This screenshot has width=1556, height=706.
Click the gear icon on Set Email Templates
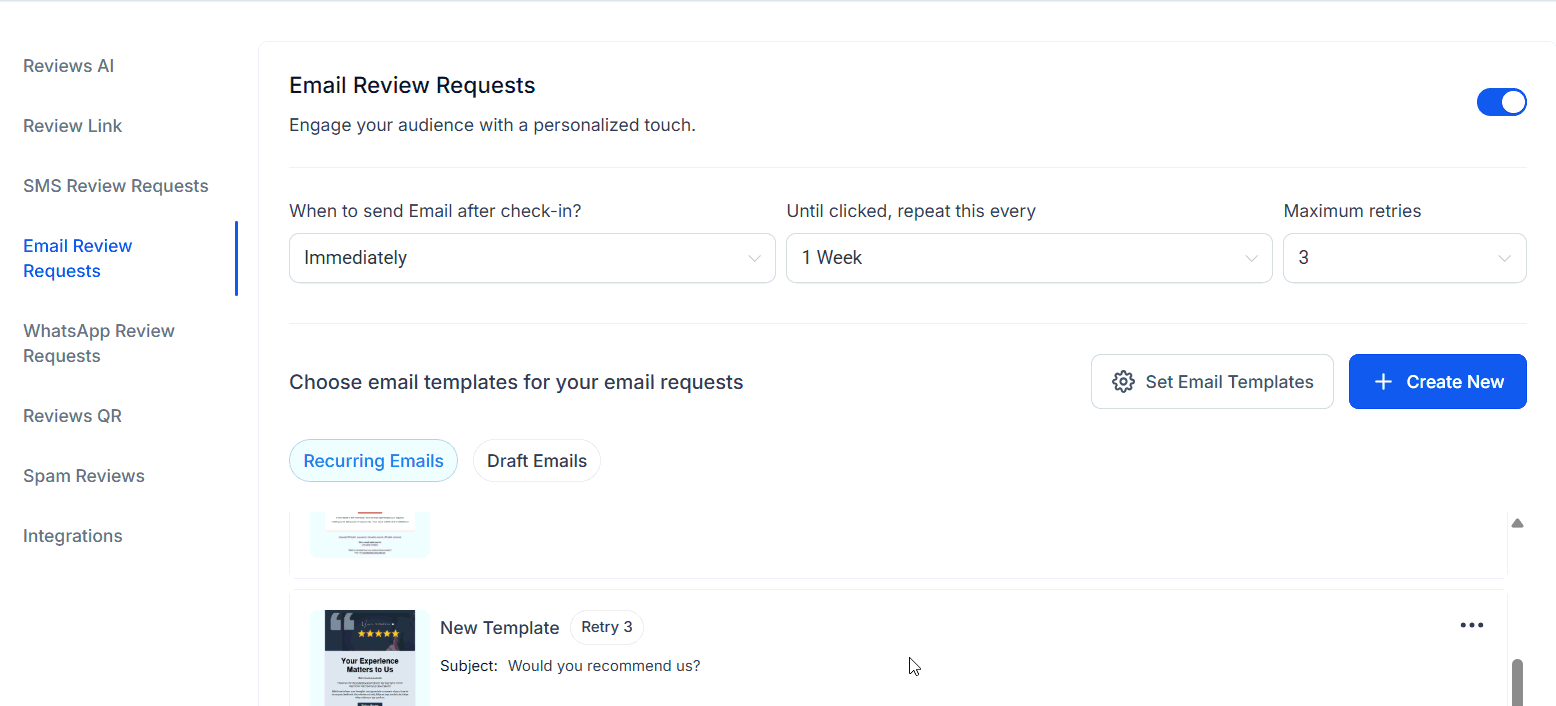(1123, 381)
